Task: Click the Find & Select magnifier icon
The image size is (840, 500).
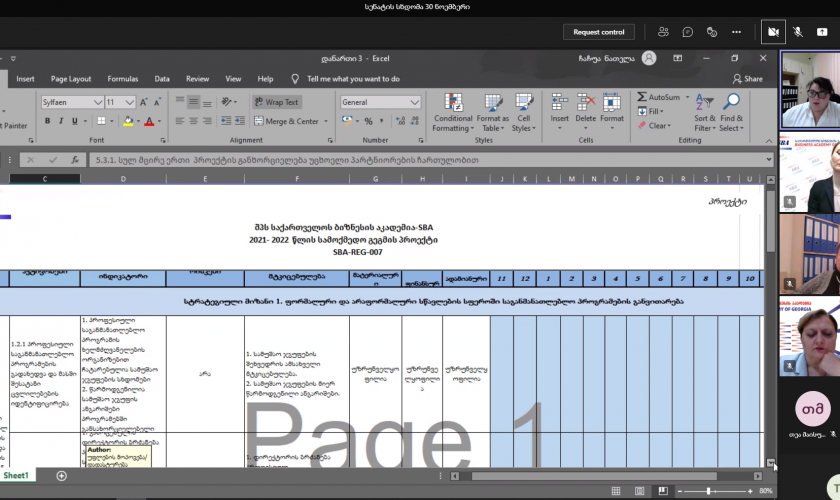Action: coord(731,103)
